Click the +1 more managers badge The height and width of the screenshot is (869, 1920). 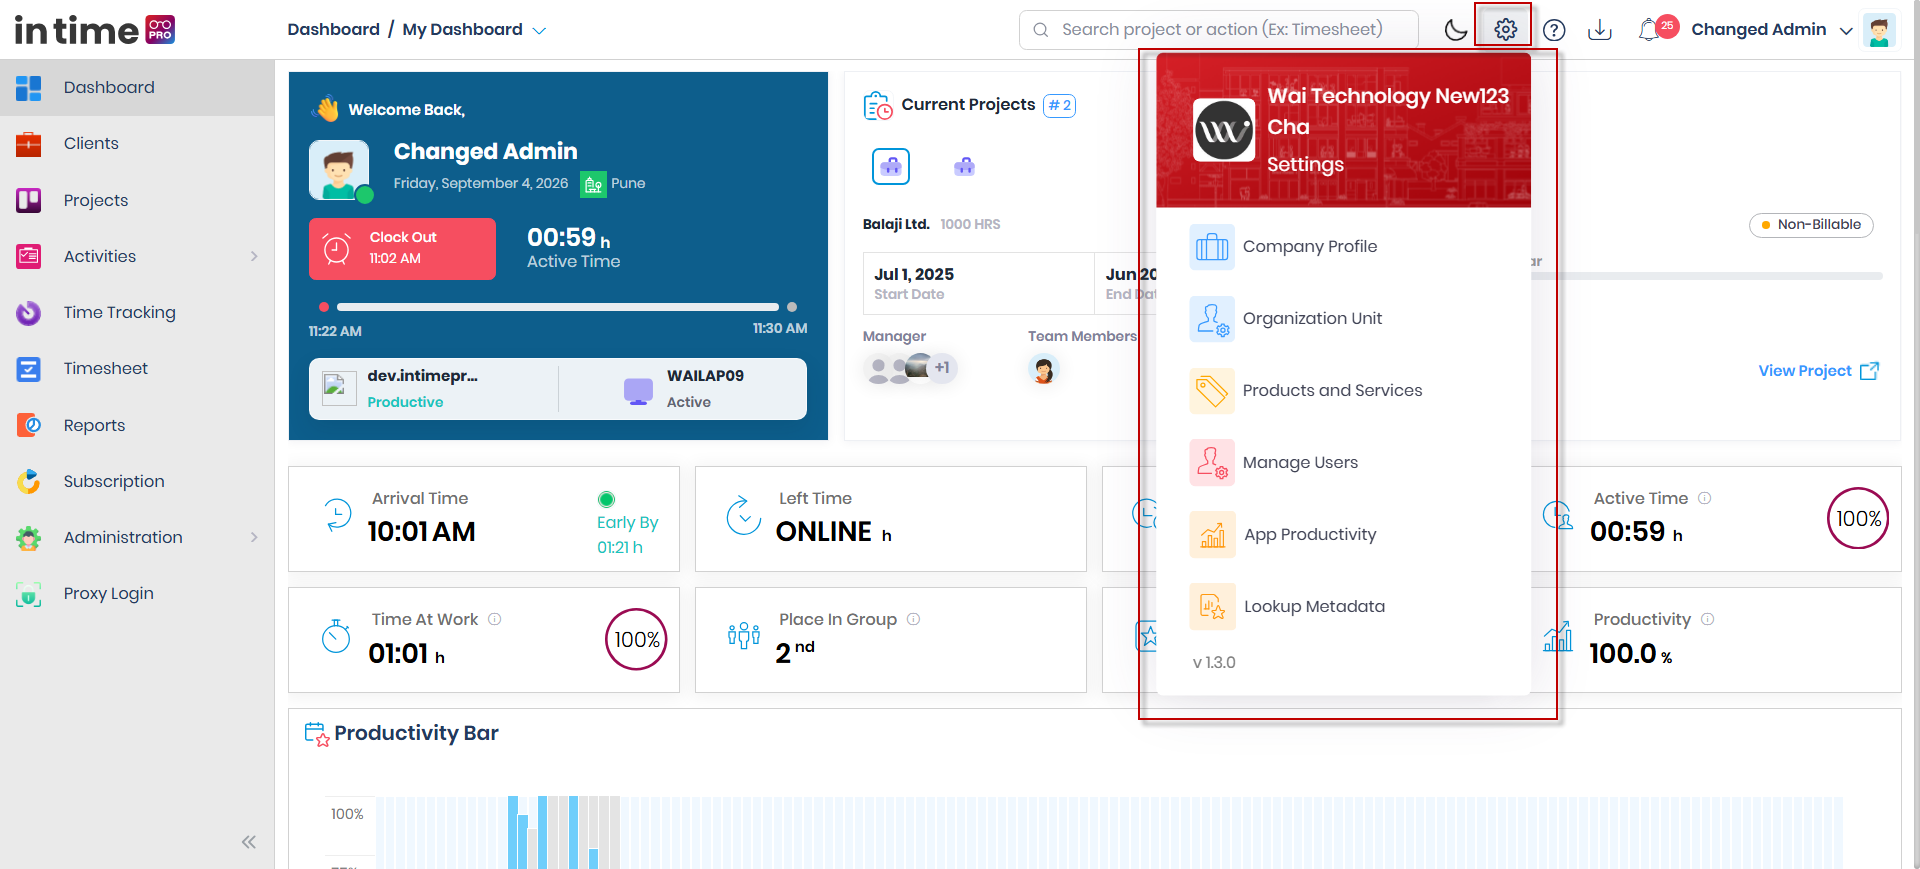942,368
